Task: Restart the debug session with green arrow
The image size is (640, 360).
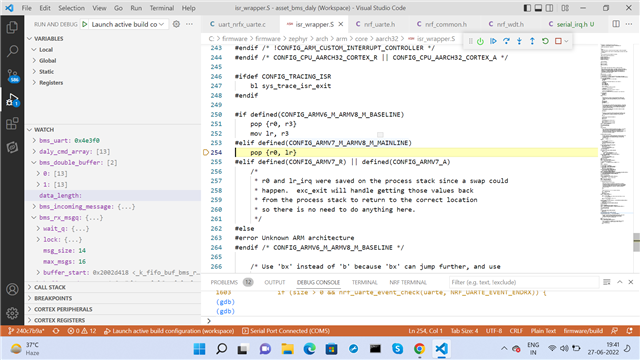Action: tap(545, 41)
